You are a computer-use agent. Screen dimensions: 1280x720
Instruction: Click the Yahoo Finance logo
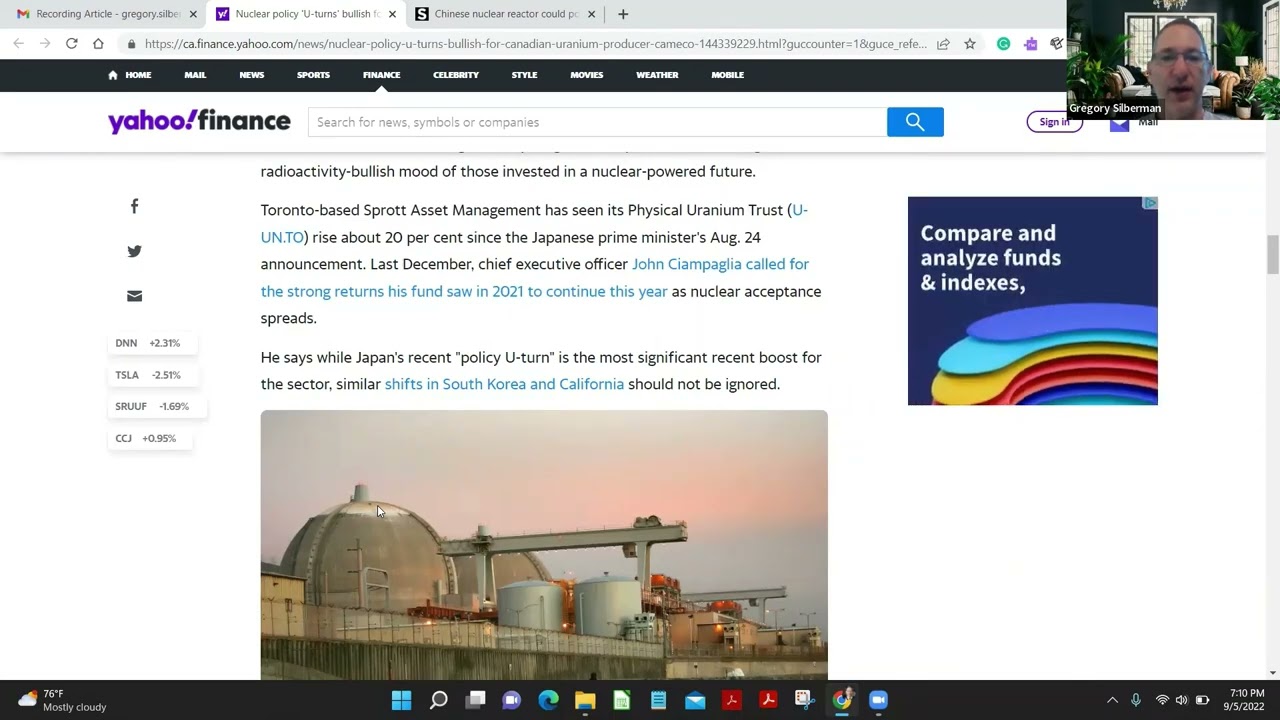tap(199, 121)
